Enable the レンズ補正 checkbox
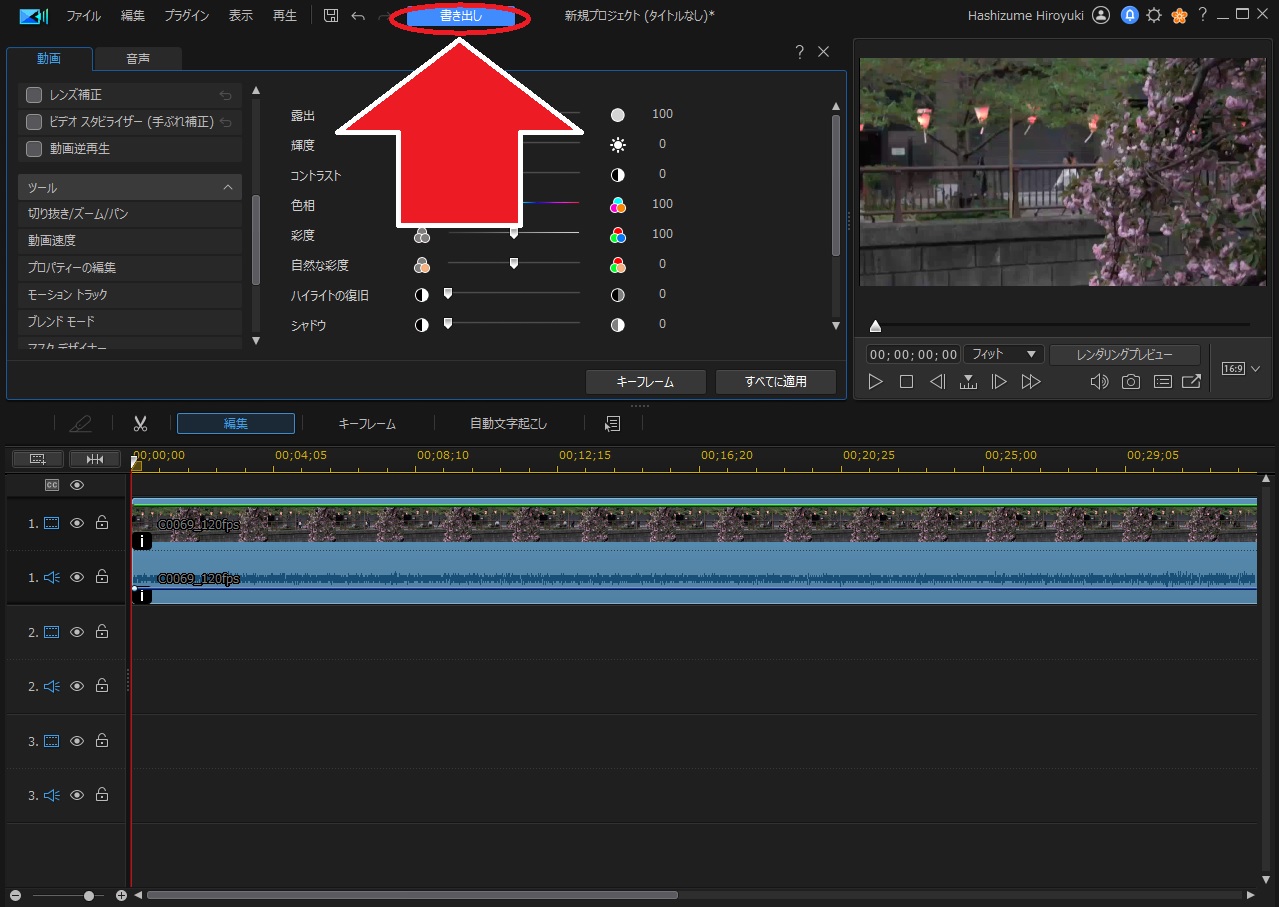1279x907 pixels. point(34,95)
